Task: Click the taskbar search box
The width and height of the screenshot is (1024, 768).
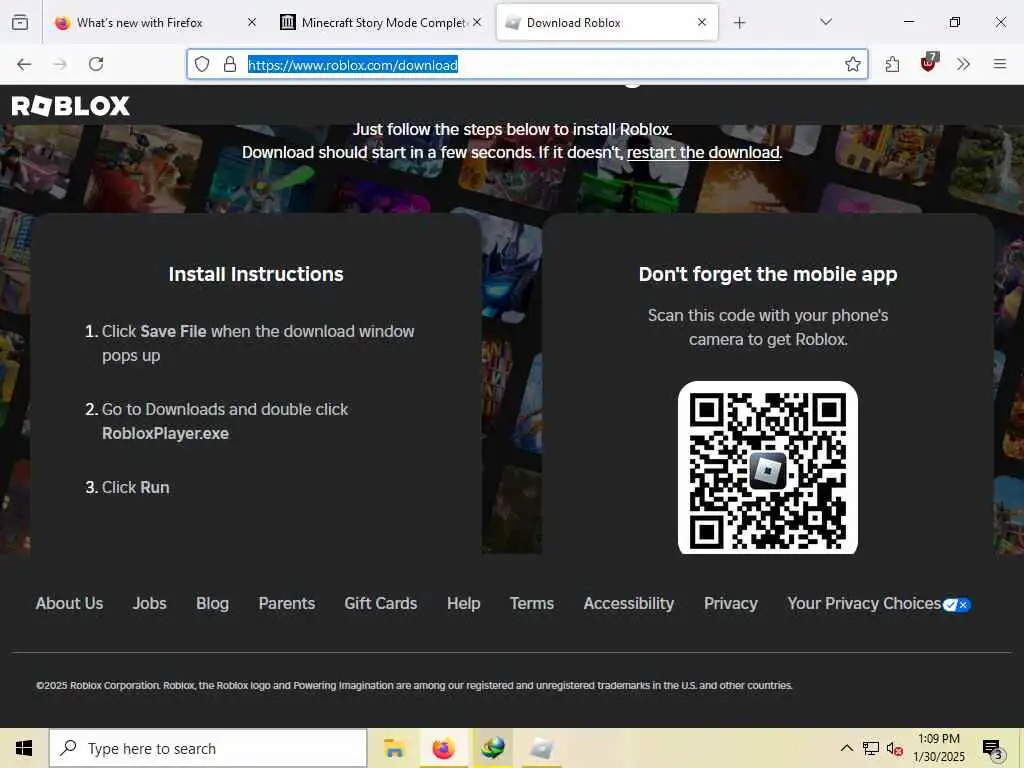Action: pos(208,748)
